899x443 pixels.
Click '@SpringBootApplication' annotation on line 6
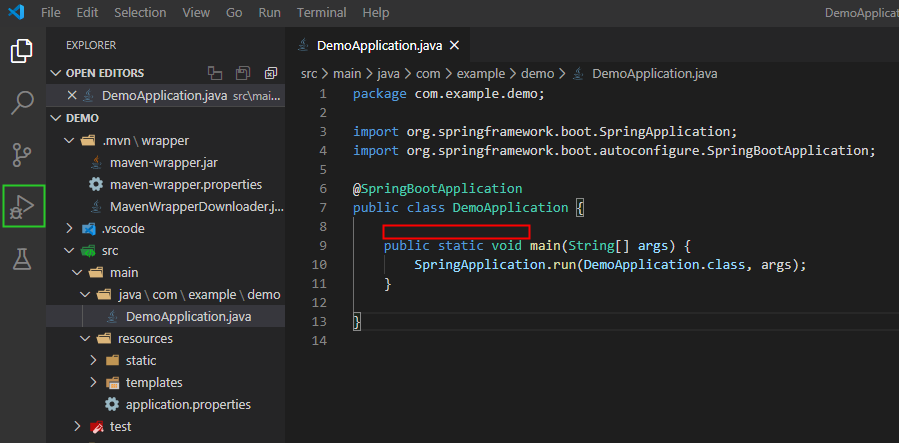(x=437, y=189)
